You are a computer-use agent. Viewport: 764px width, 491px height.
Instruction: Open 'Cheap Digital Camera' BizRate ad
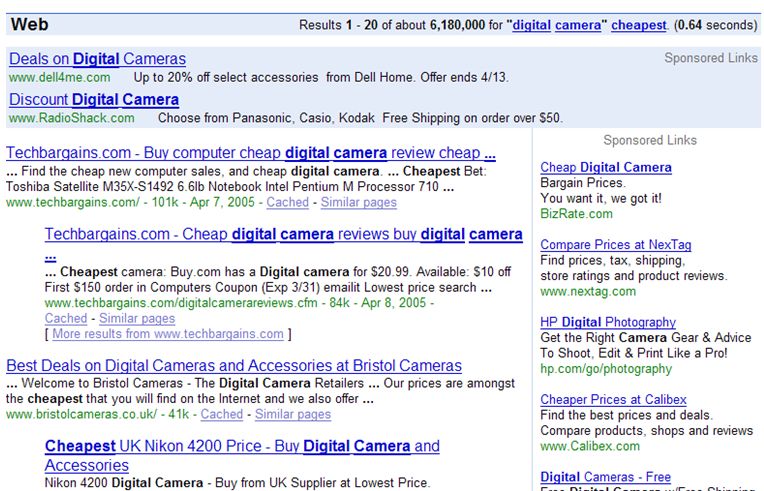point(606,167)
